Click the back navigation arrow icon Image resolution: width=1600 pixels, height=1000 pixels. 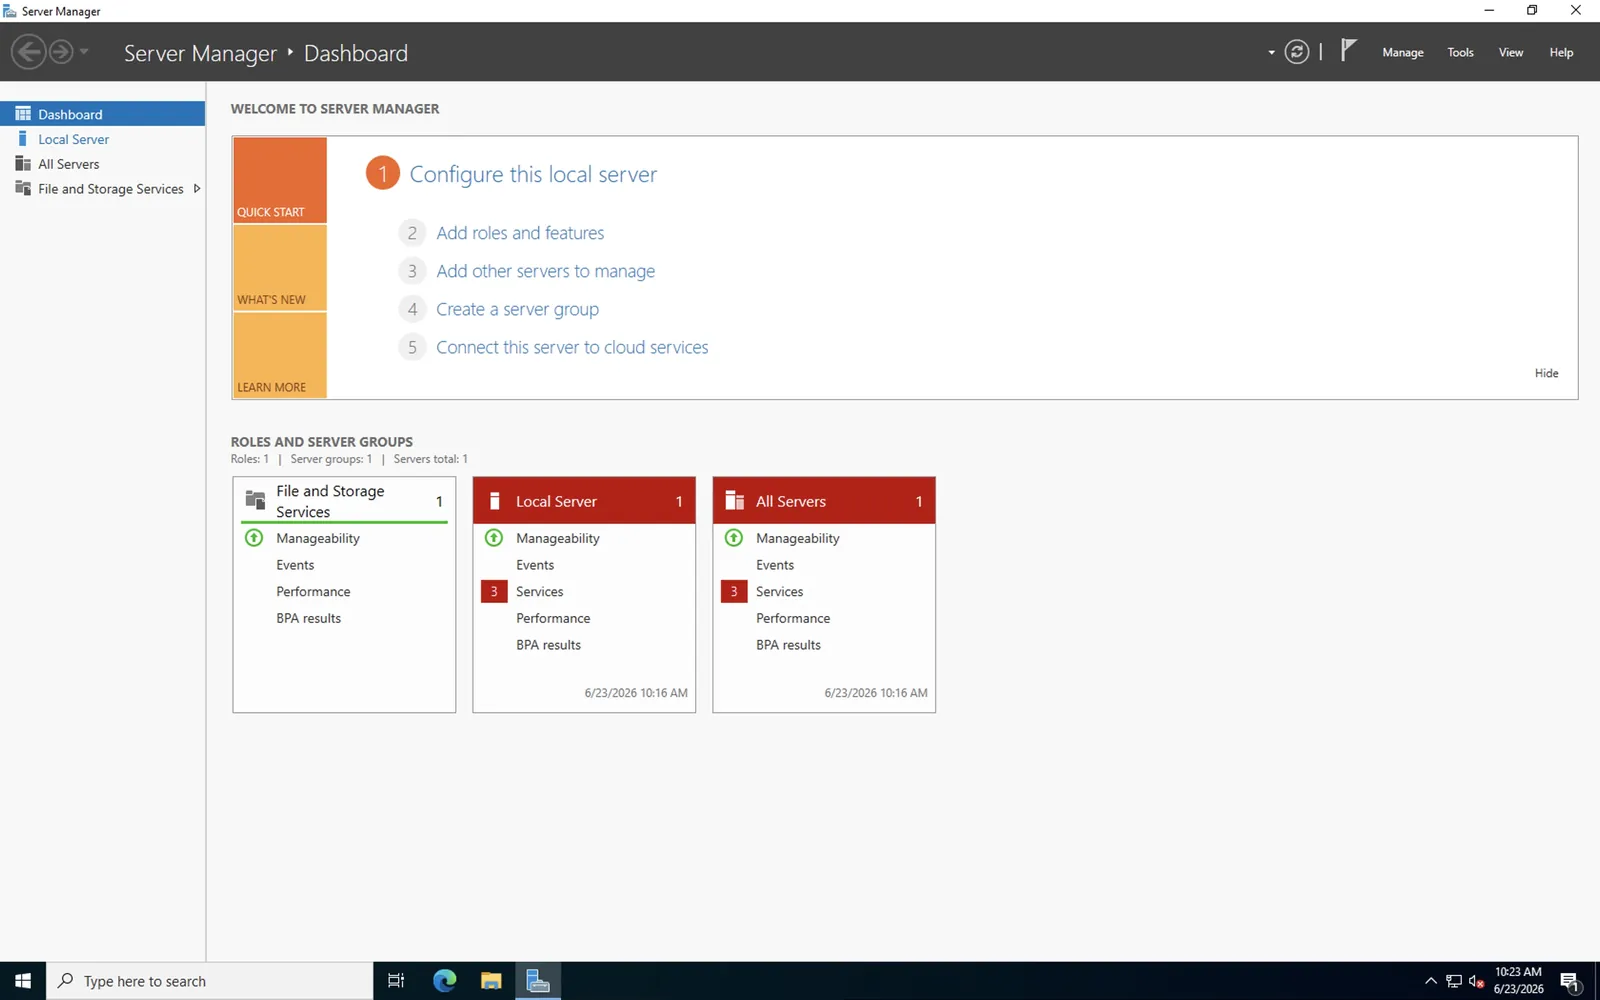28,51
